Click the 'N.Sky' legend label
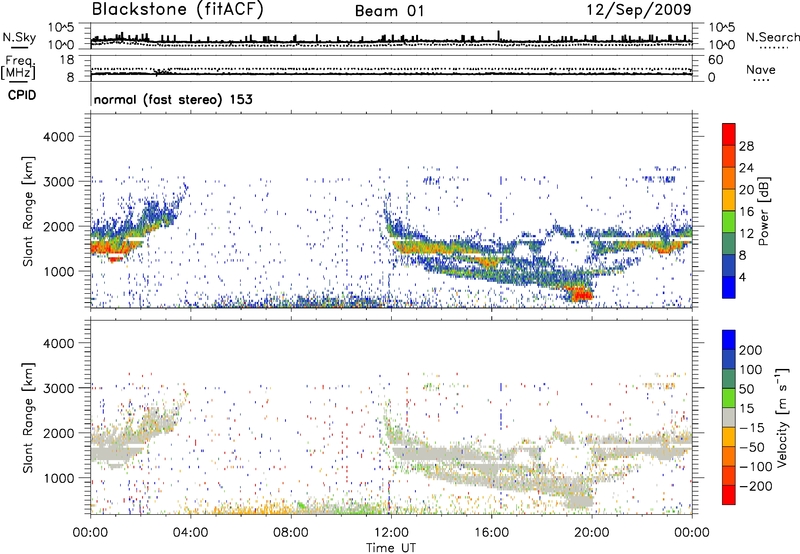800x554 pixels. [x=19, y=37]
